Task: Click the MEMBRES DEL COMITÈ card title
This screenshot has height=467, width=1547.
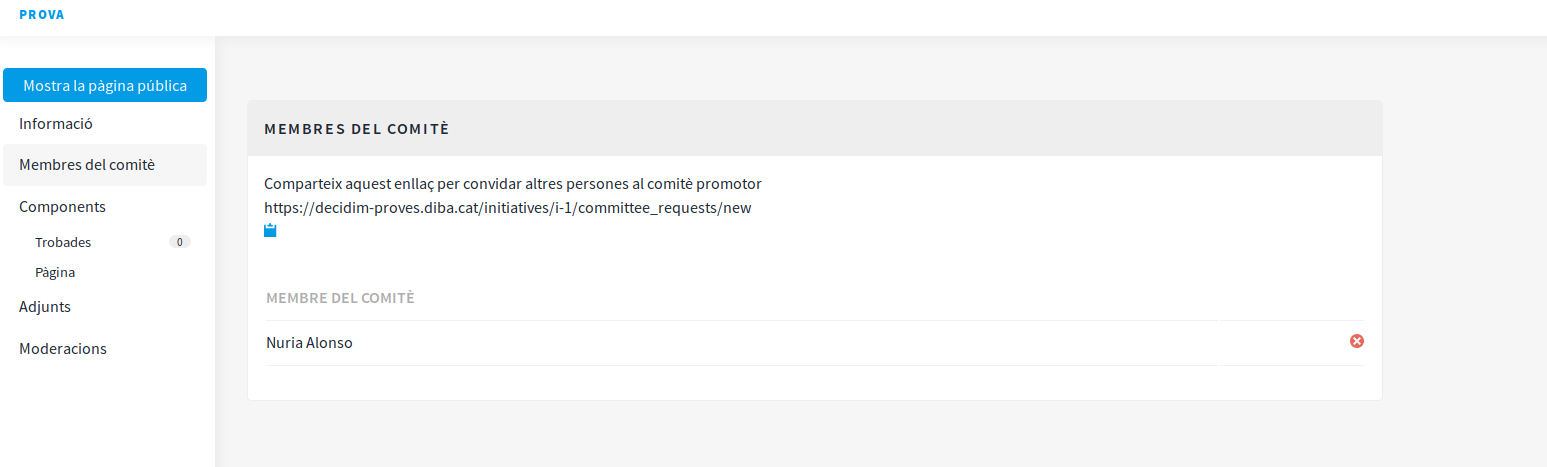Action: [x=356, y=129]
